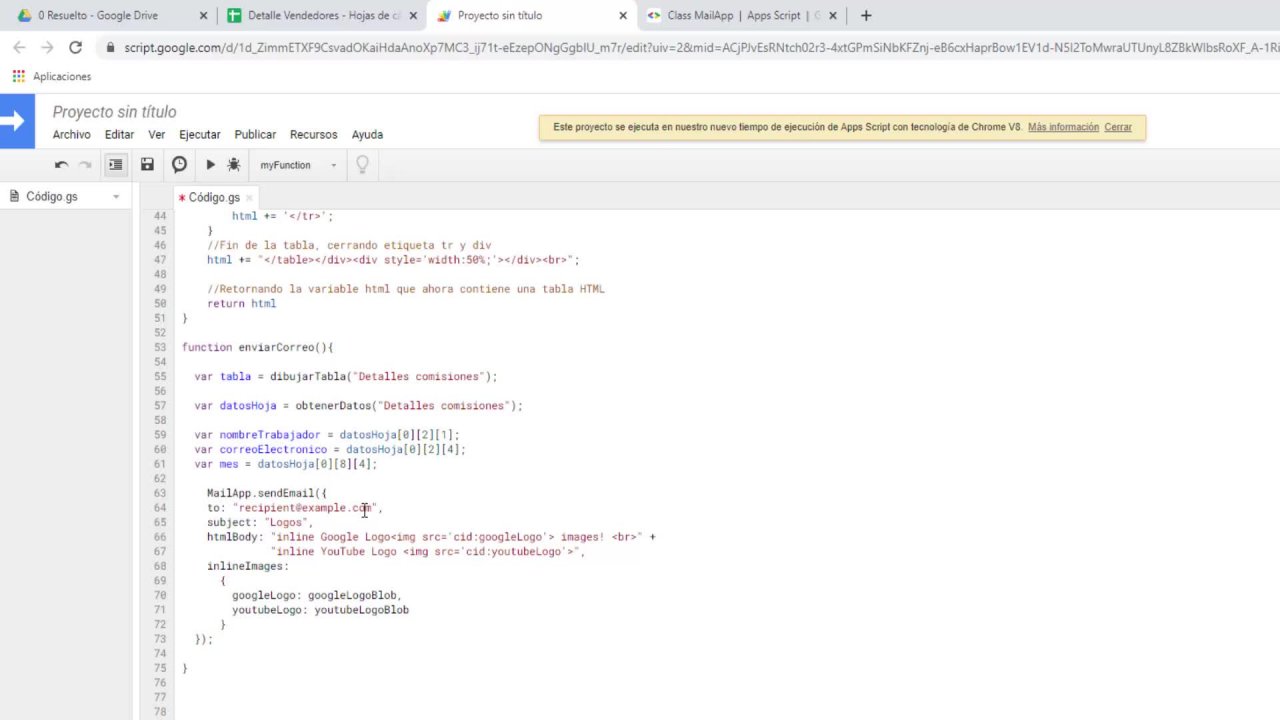This screenshot has width=1280, height=720.
Task: Switch to the Detalle Vendedores browser tab
Action: (x=313, y=16)
